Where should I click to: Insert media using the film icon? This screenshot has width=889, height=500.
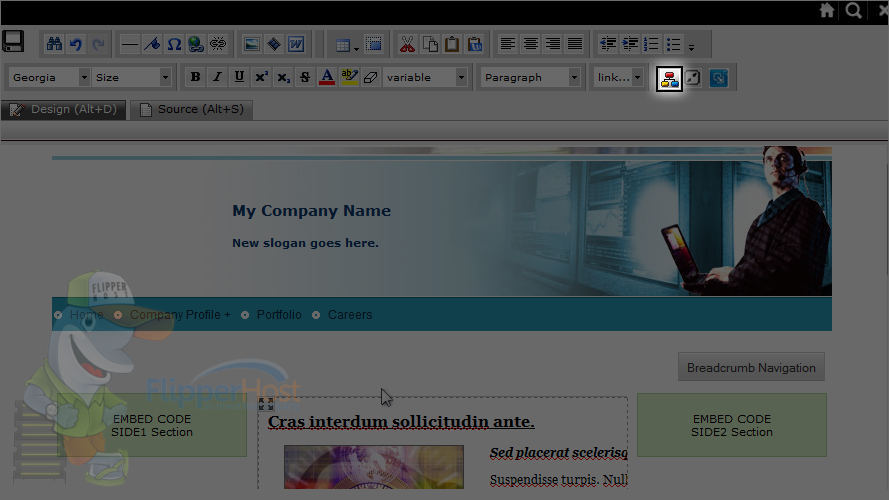[x=274, y=44]
